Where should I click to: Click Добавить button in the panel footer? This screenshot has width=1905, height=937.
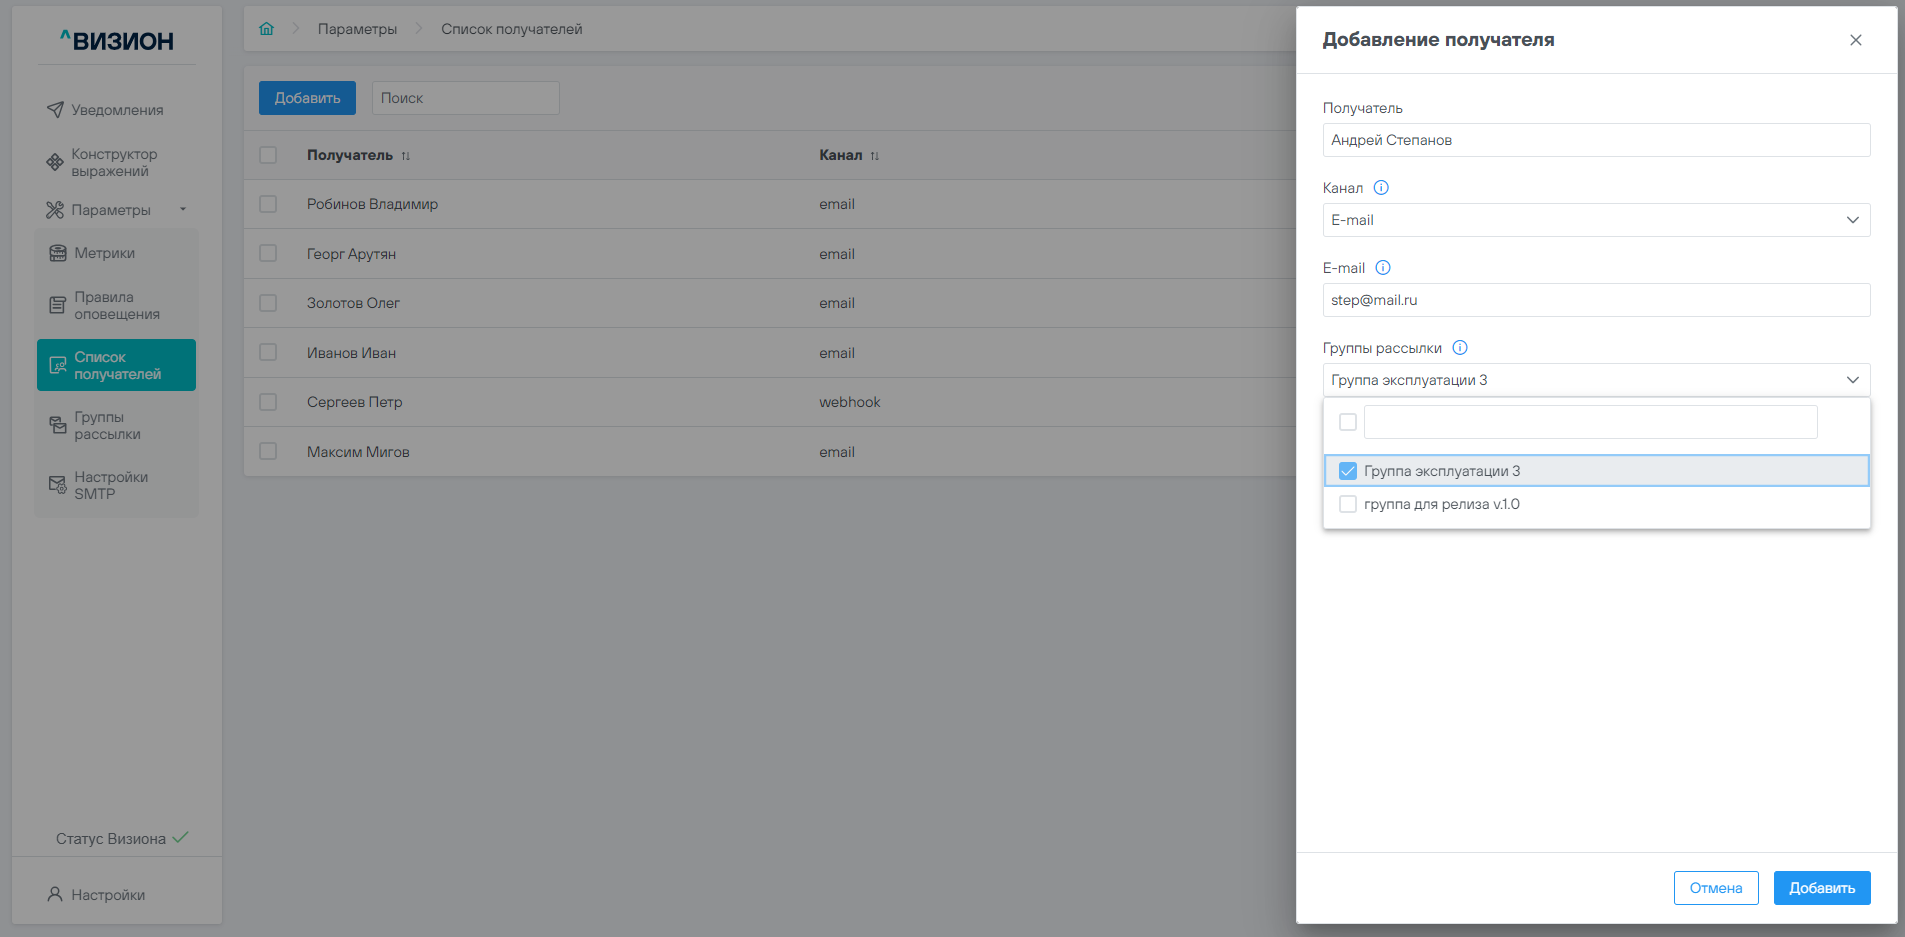pyautogui.click(x=1821, y=888)
